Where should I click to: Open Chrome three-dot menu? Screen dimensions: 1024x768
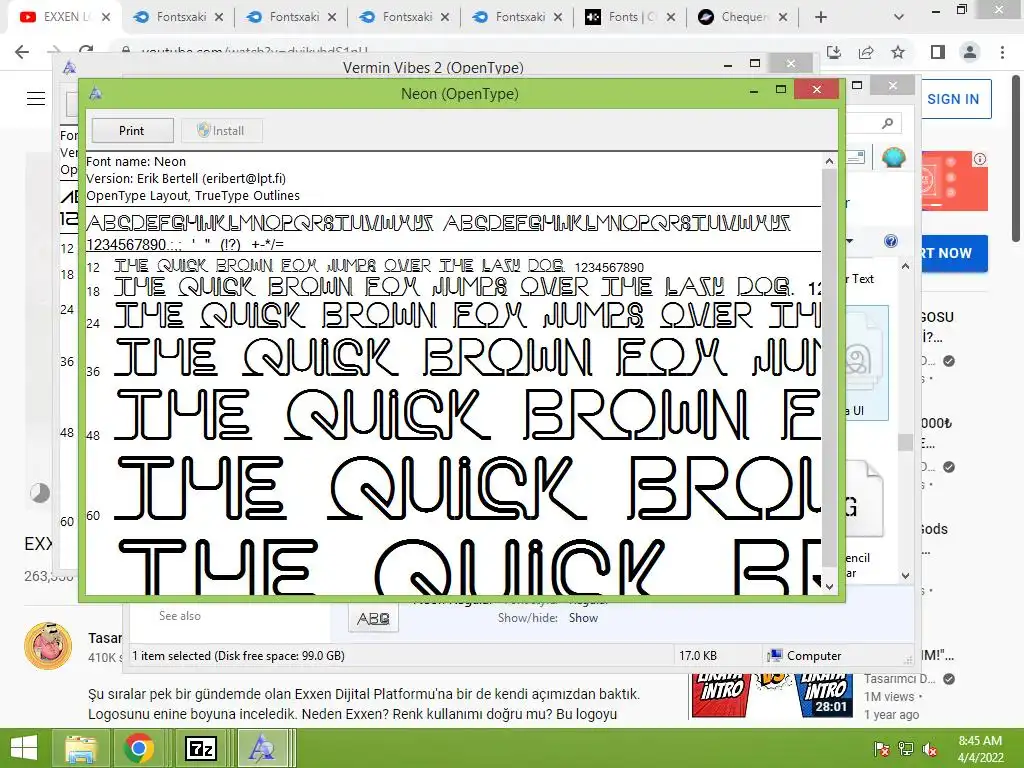[1002, 52]
